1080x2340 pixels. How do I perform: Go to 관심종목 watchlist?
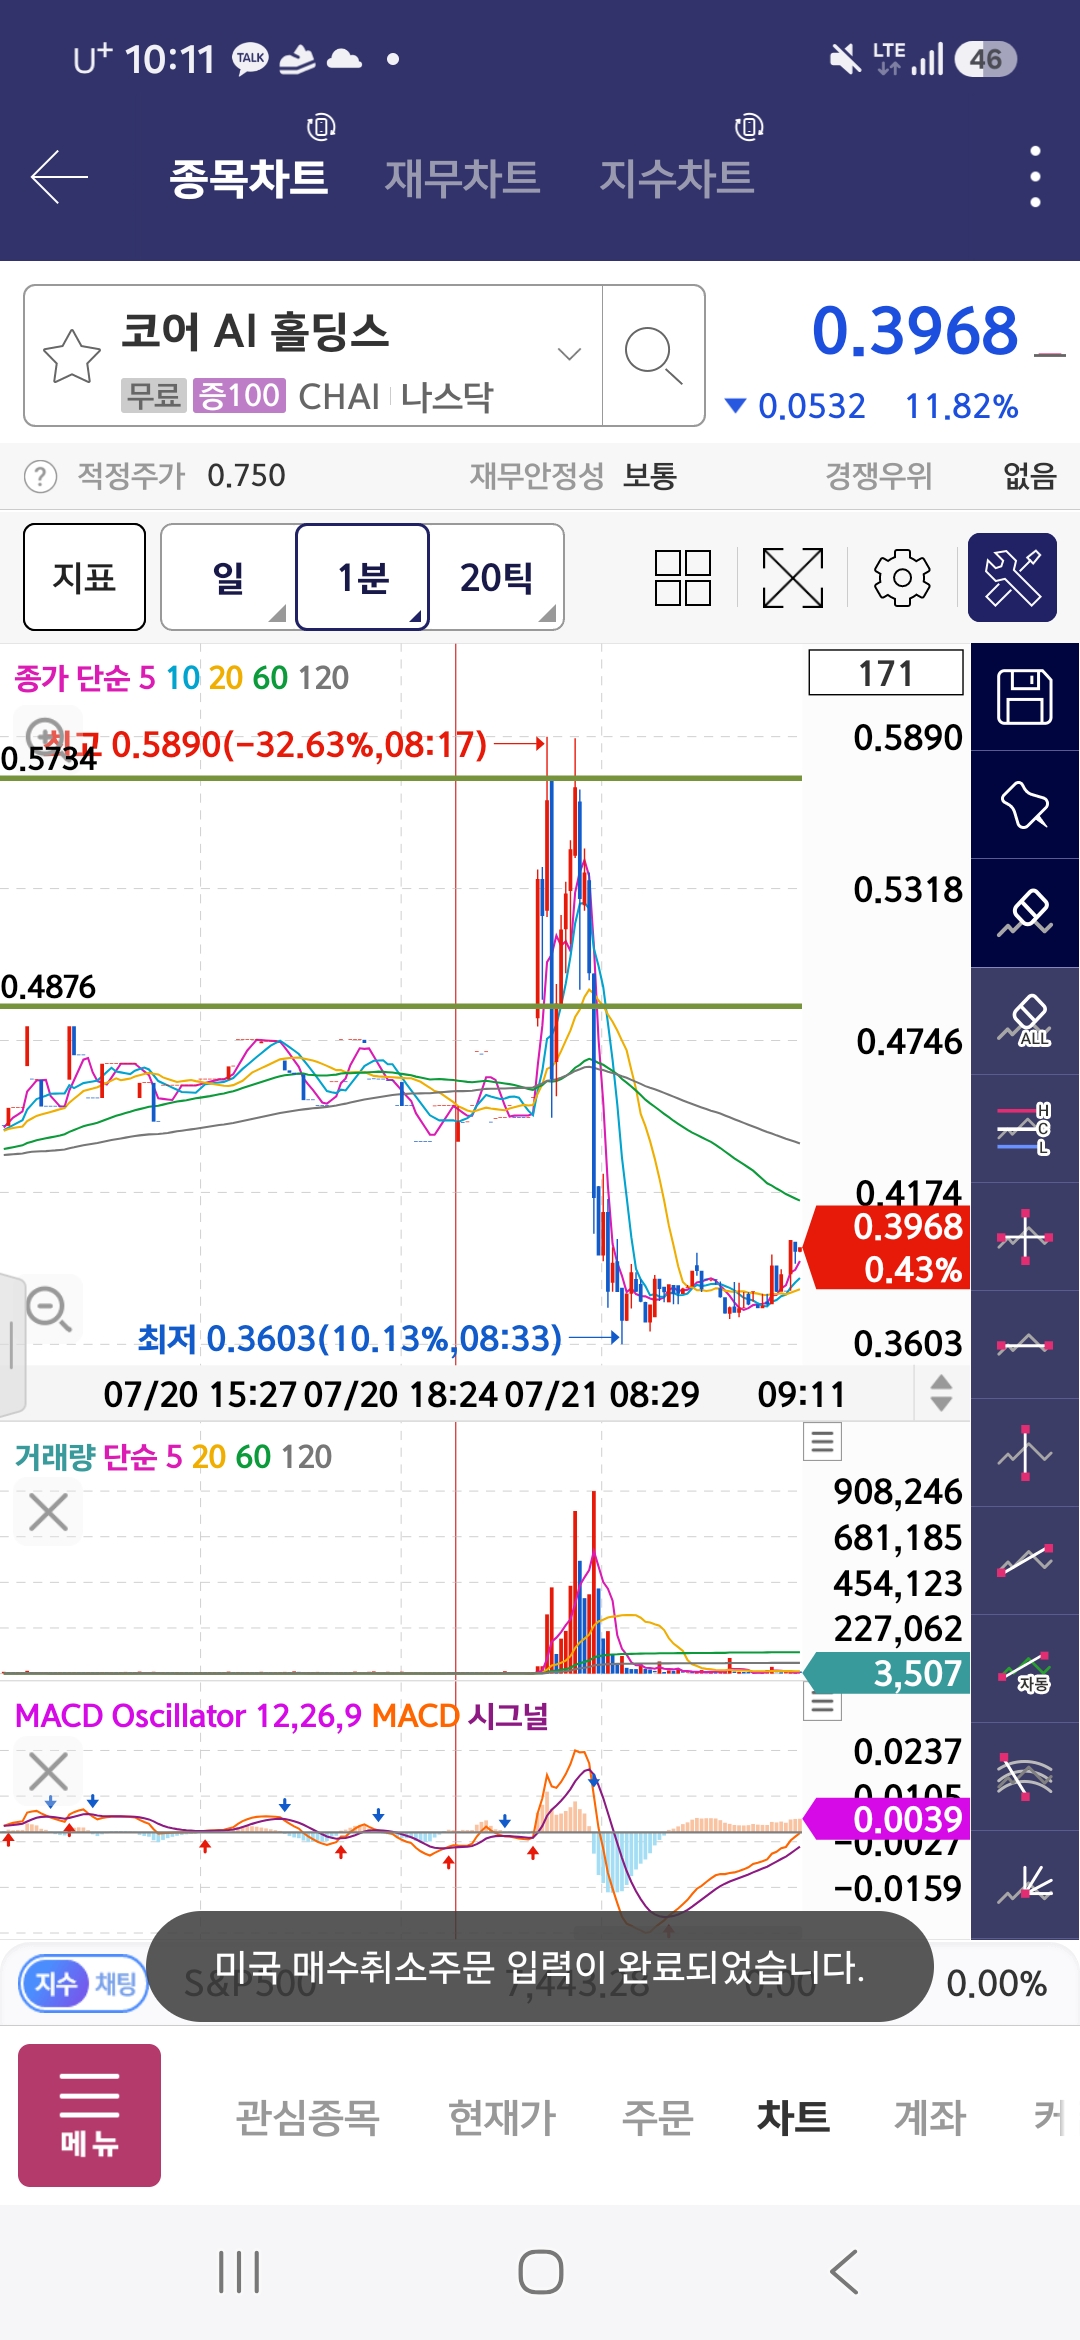pyautogui.click(x=307, y=2117)
